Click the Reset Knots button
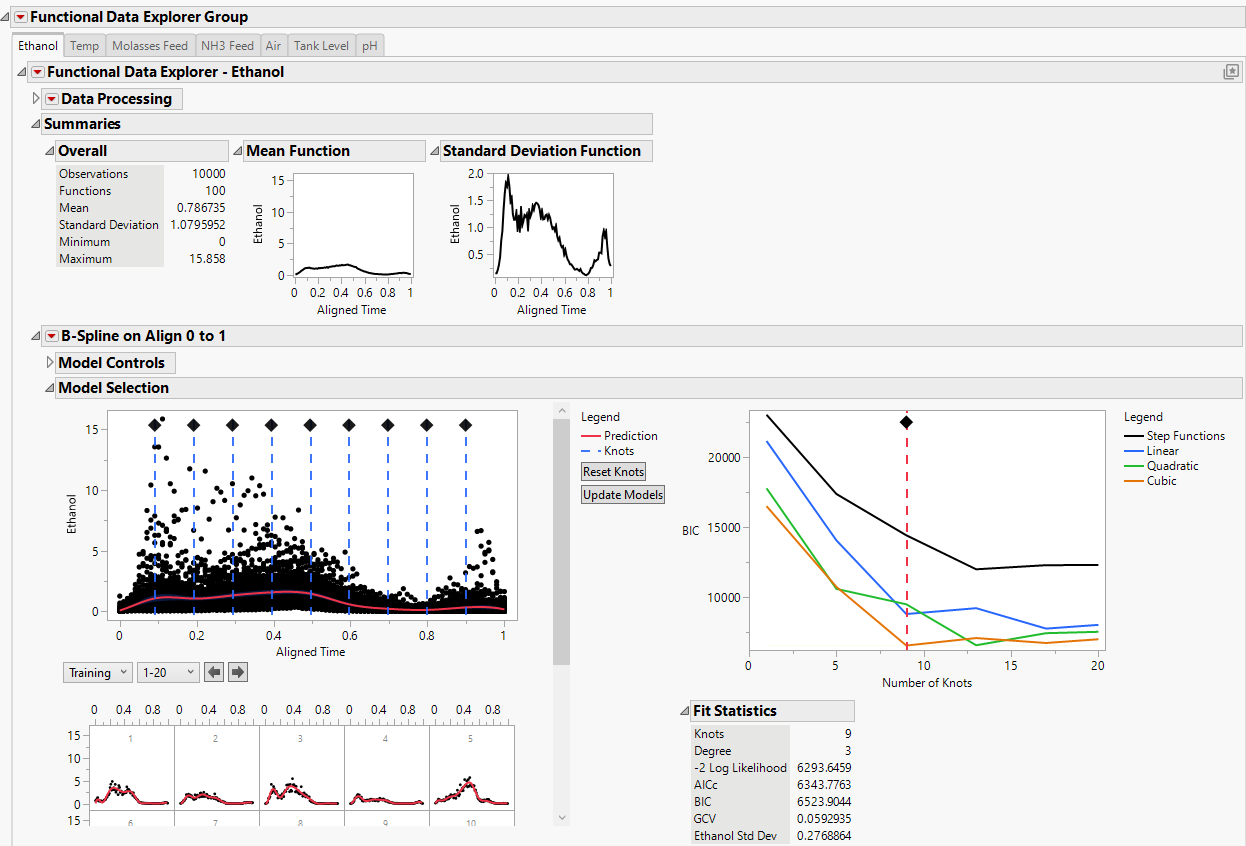This screenshot has height=846, width=1246. (x=612, y=471)
